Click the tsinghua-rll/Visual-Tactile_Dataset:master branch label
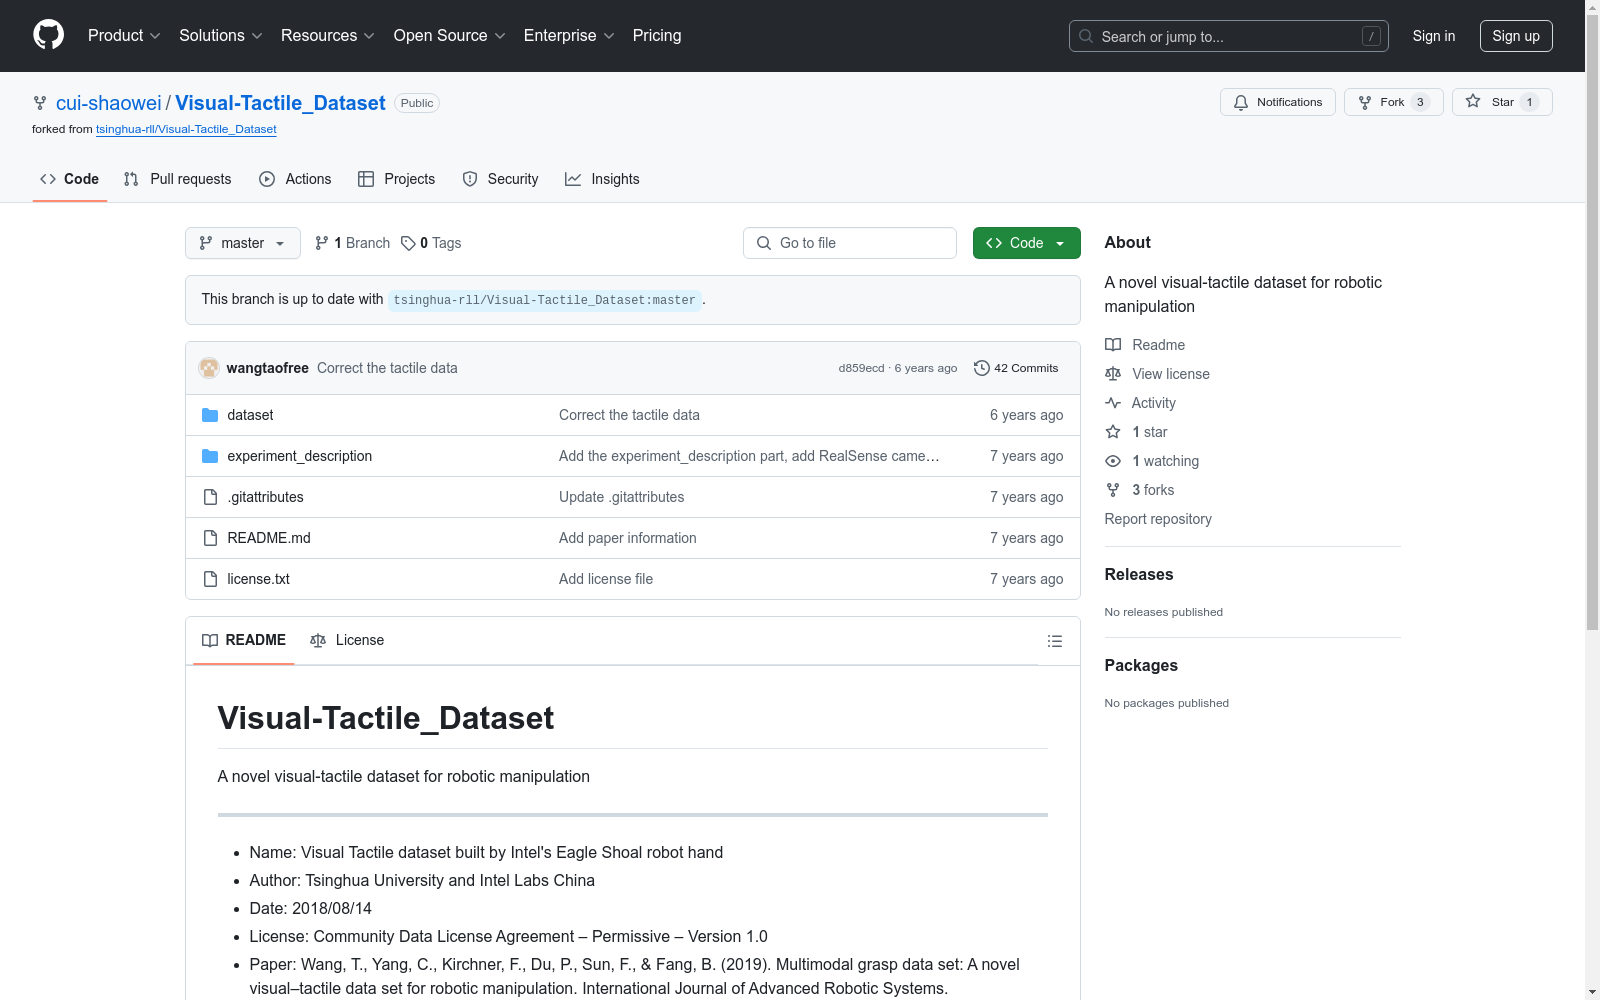1600x1000 pixels. [x=545, y=300]
